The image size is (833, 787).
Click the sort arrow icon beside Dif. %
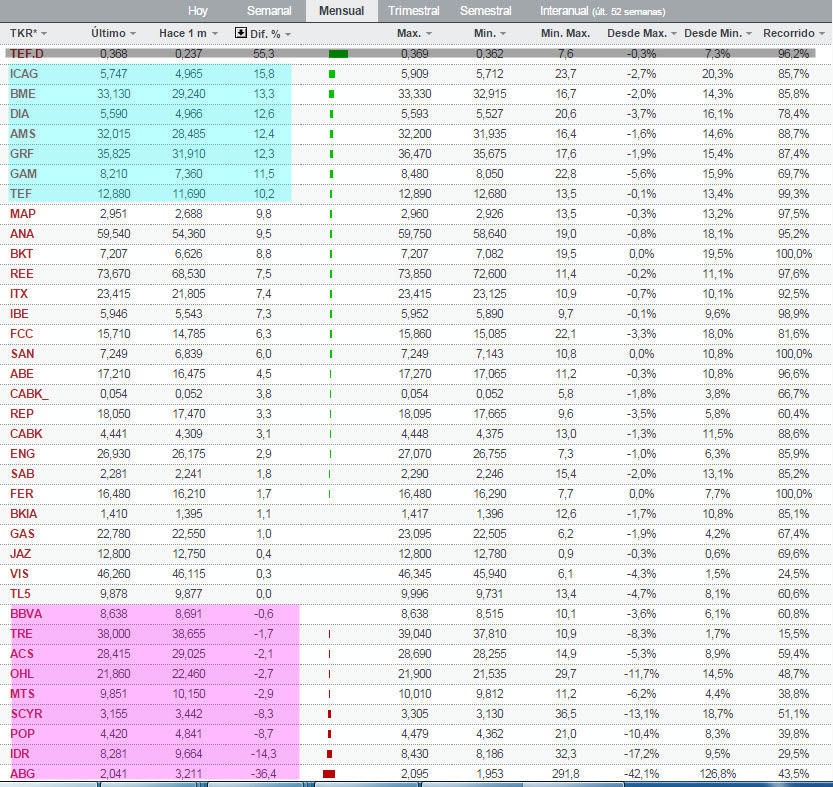[x=240, y=33]
